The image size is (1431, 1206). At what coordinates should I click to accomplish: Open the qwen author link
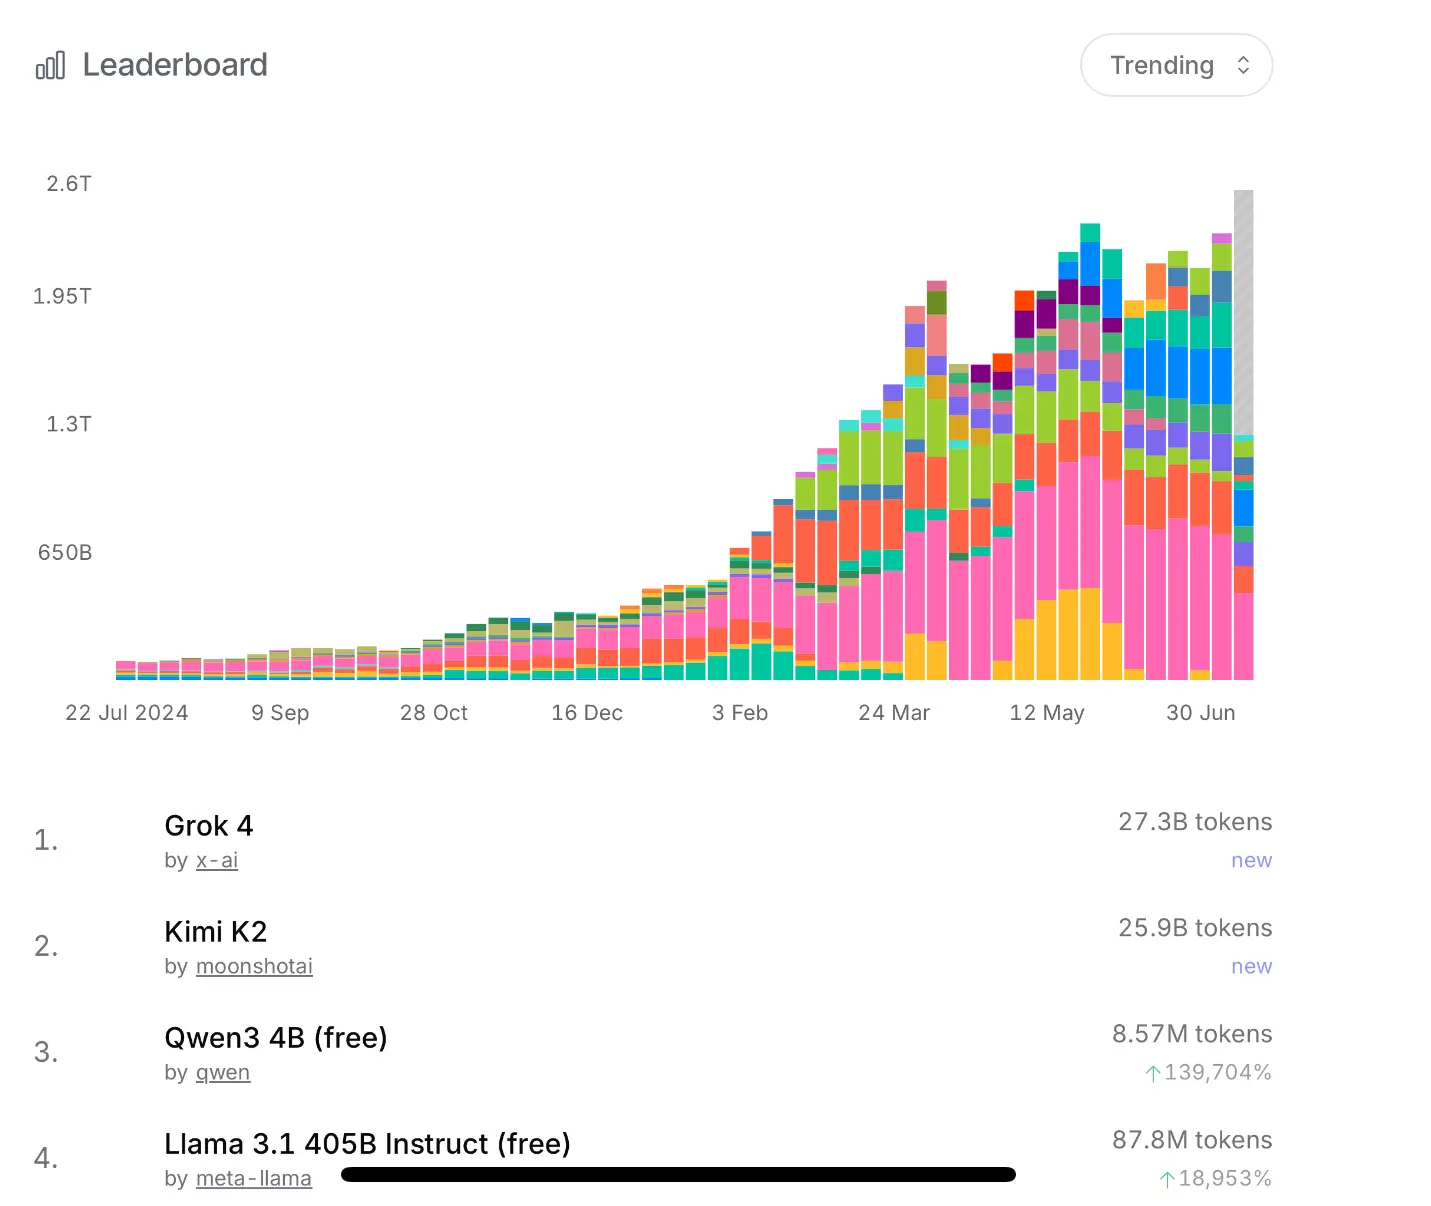point(223,1072)
